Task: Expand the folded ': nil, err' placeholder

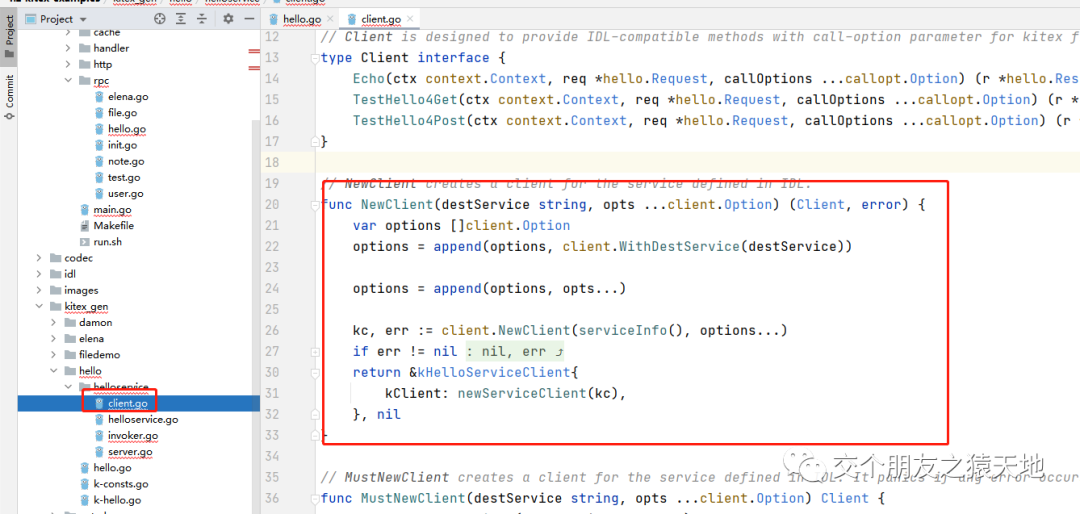Action: click(515, 351)
